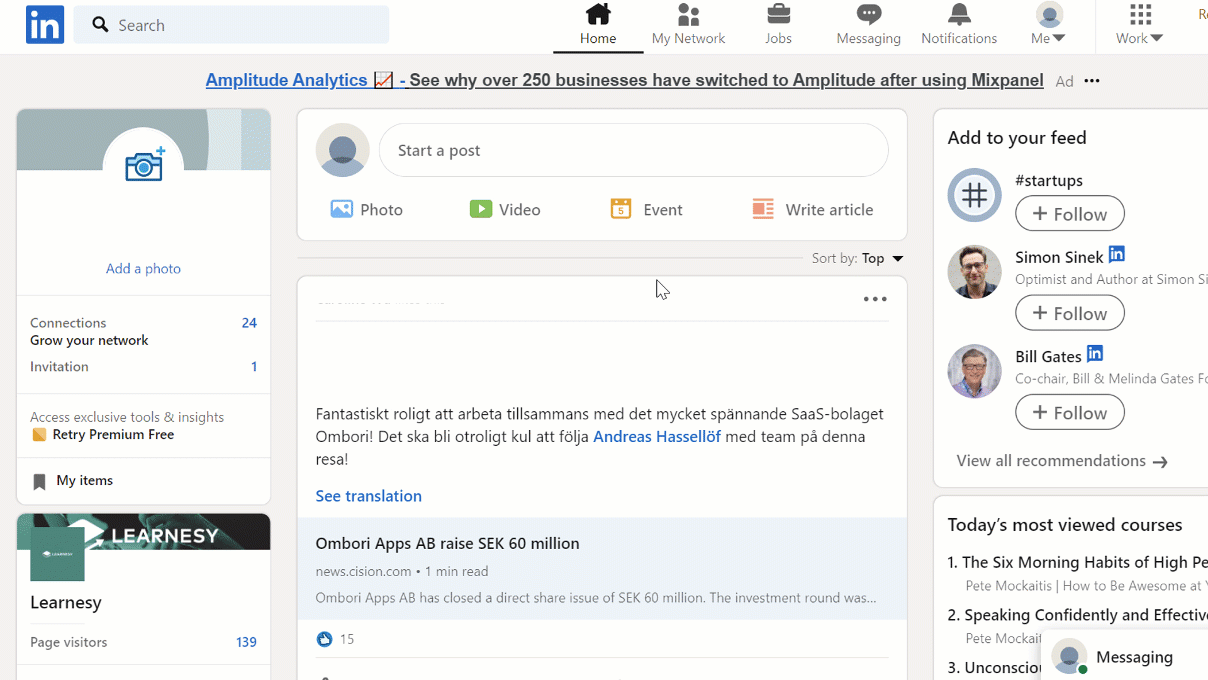Open the ad options three-dot menu
1208x680 pixels.
1092,81
